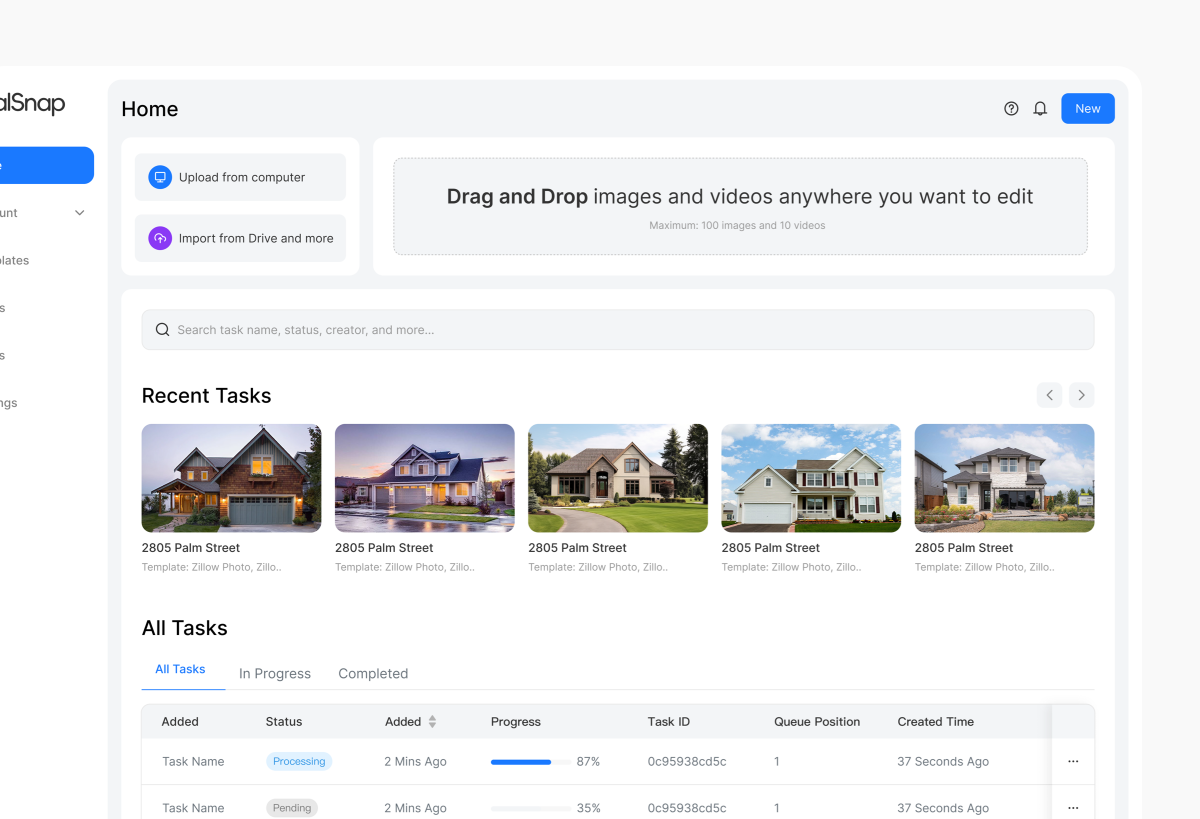Switch to the In Progress tab
This screenshot has width=1200, height=819.
pos(275,674)
